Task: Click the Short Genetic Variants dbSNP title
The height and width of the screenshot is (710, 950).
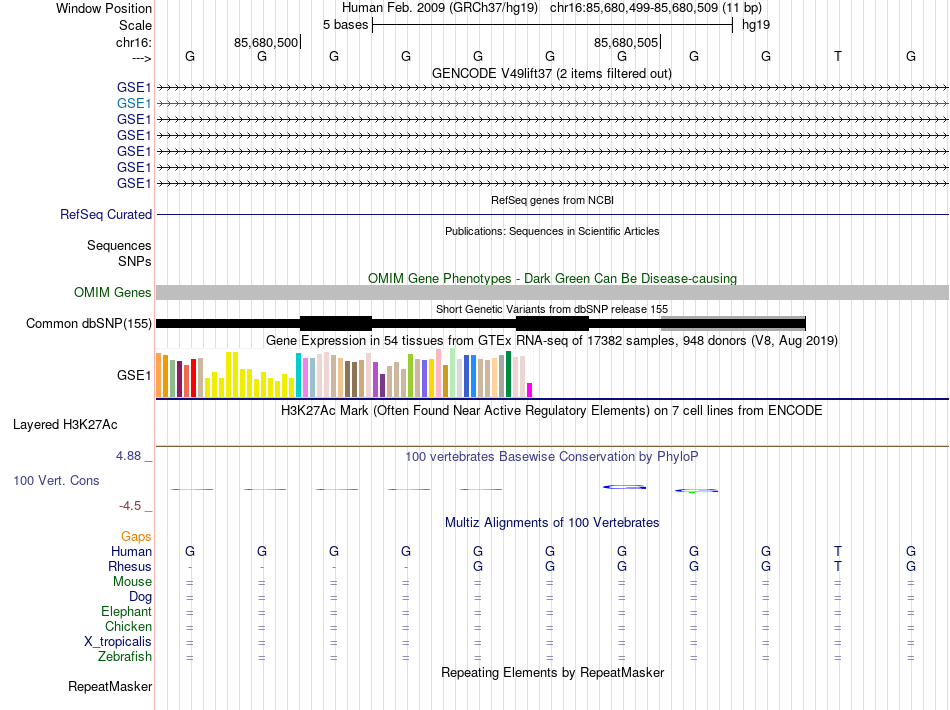Action: tap(552, 309)
